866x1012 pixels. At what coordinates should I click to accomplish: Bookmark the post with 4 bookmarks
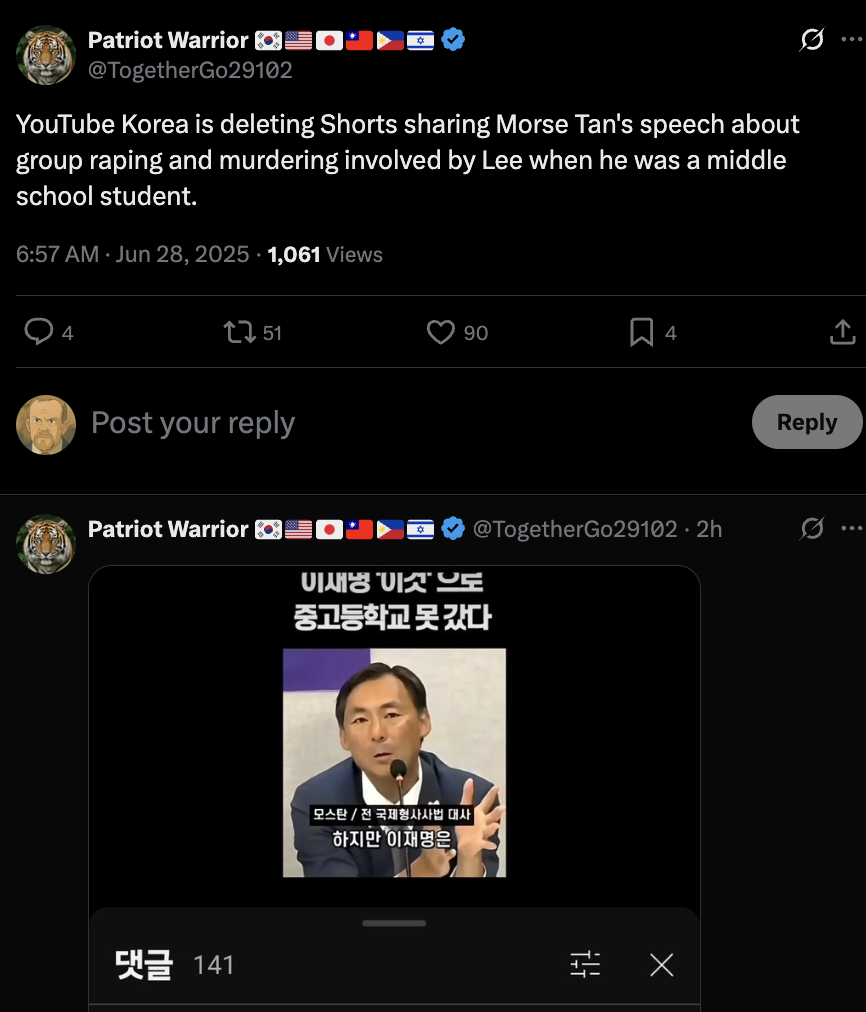(x=641, y=332)
